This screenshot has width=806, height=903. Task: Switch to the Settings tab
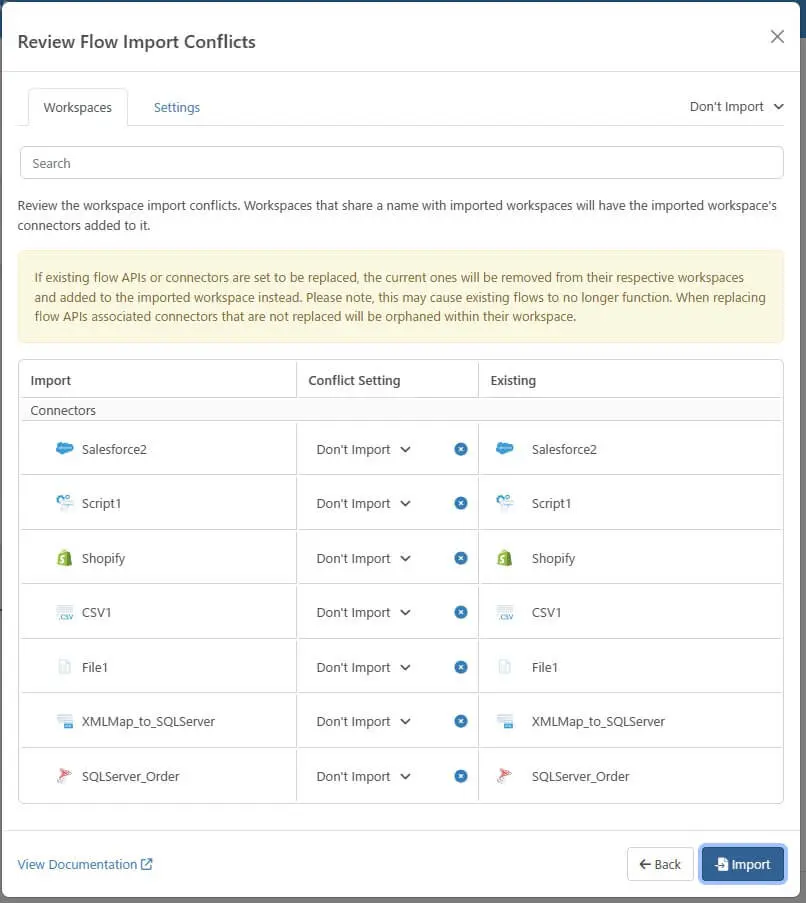(x=177, y=108)
